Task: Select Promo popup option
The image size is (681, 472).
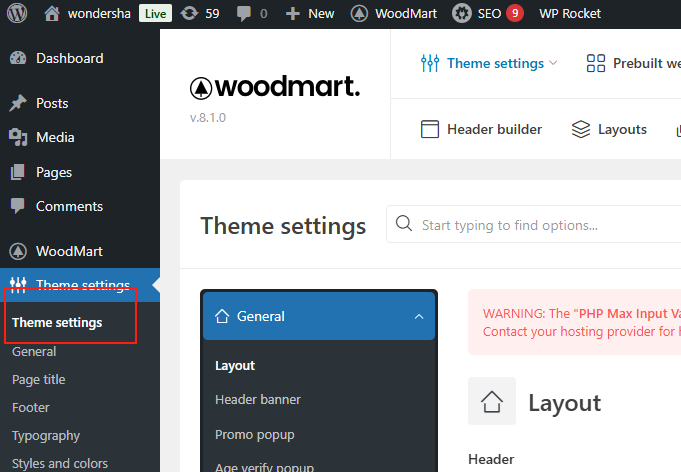Action: click(x=255, y=435)
